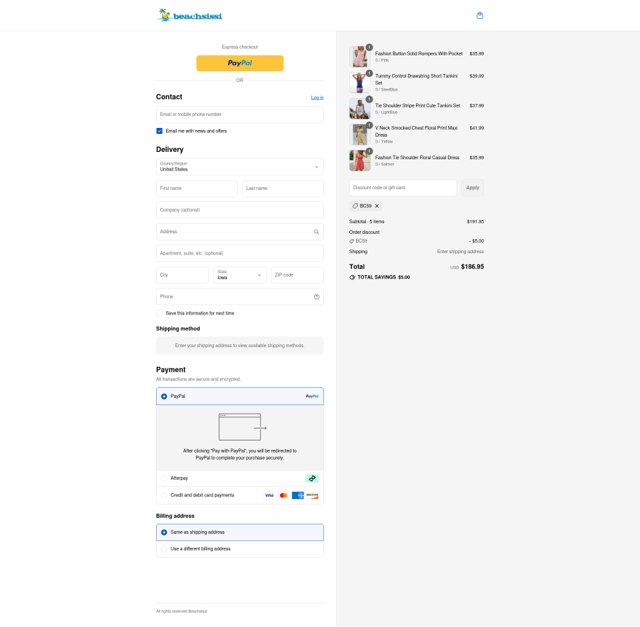The image size is (640, 627).
Task: Click the Discover card icon
Action: click(312, 495)
